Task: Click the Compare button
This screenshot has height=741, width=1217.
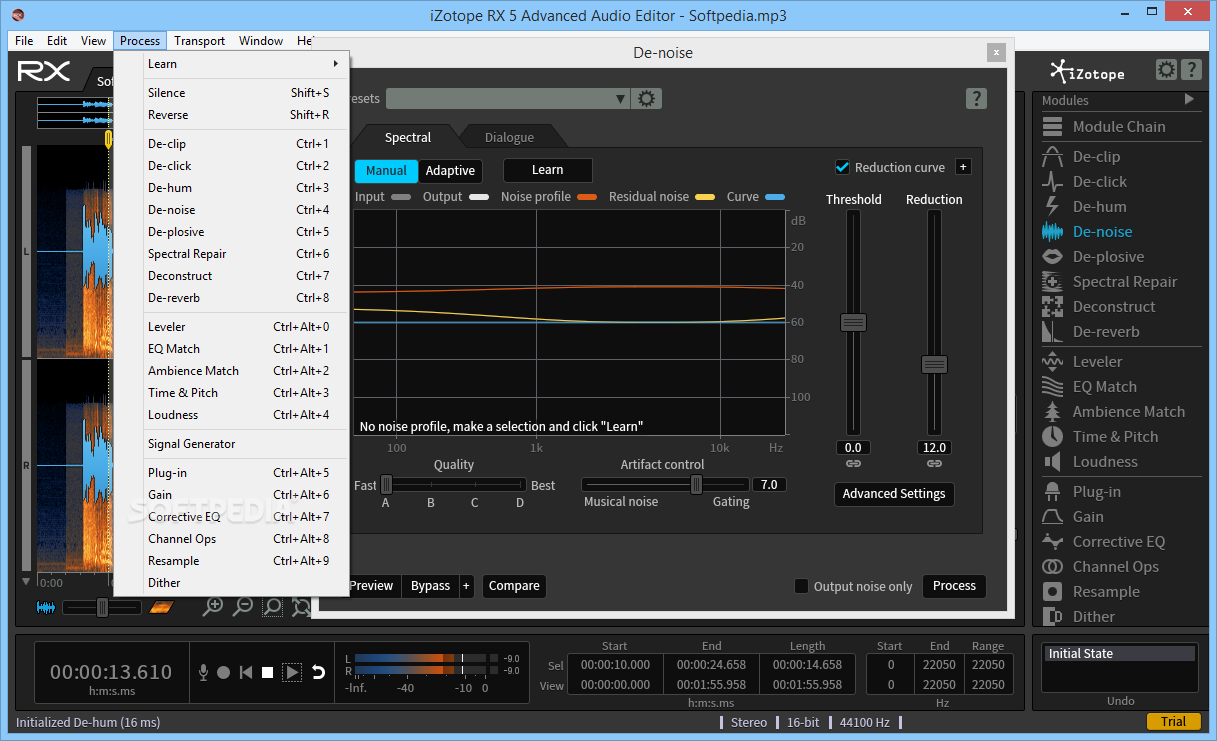Action: [514, 586]
